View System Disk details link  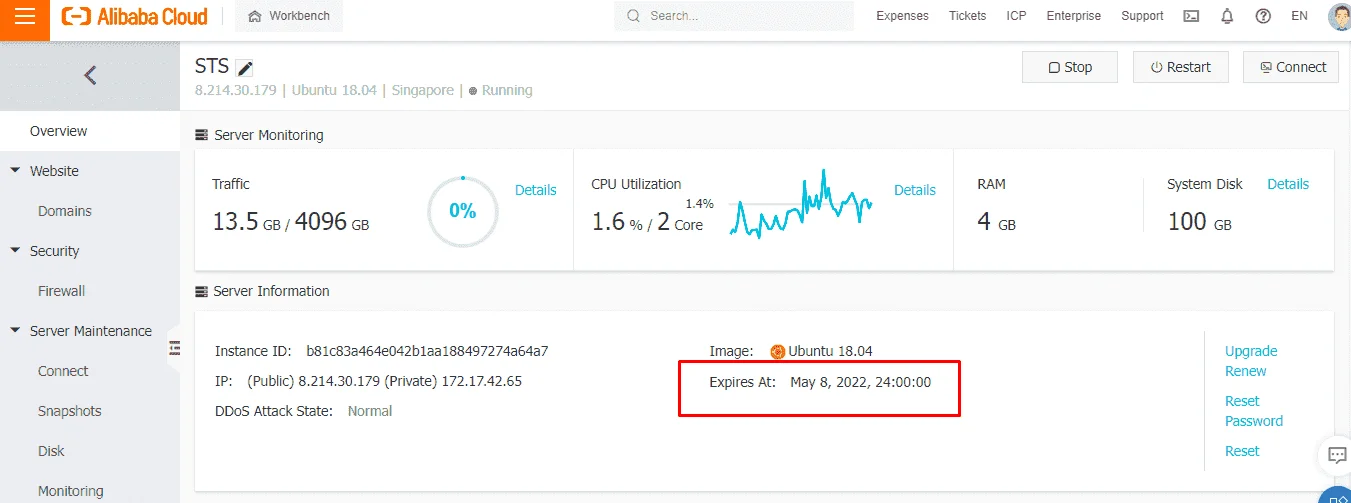coord(1288,184)
